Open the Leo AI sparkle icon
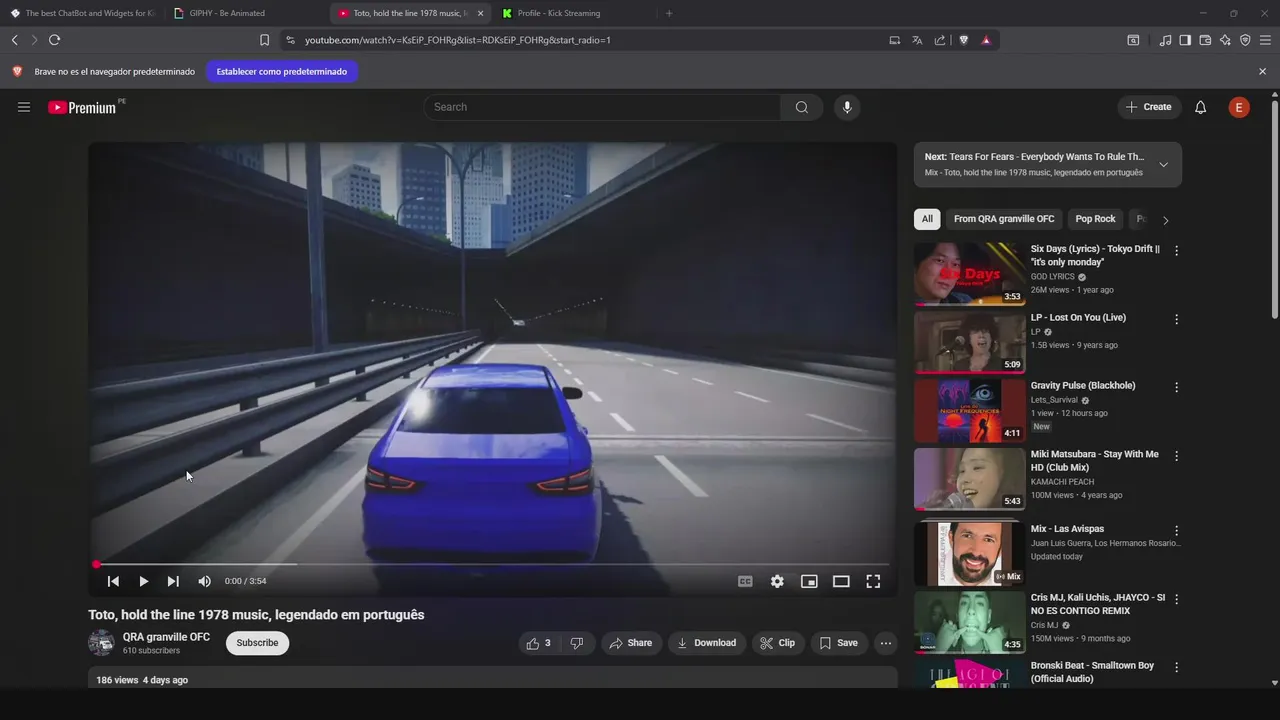Viewport: 1280px width, 720px height. (1225, 40)
